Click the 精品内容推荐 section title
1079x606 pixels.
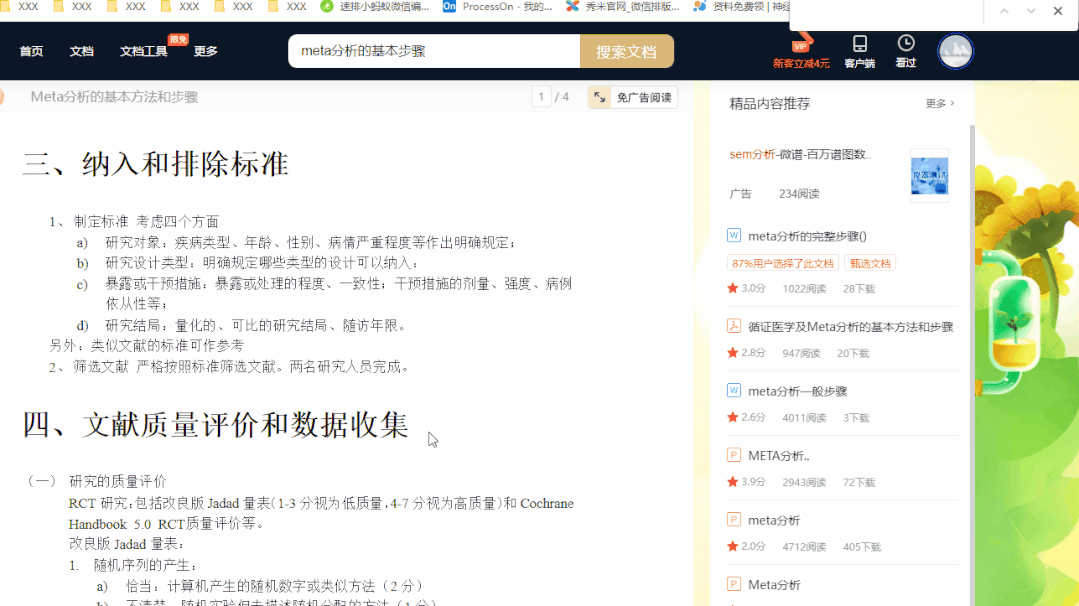coord(769,104)
